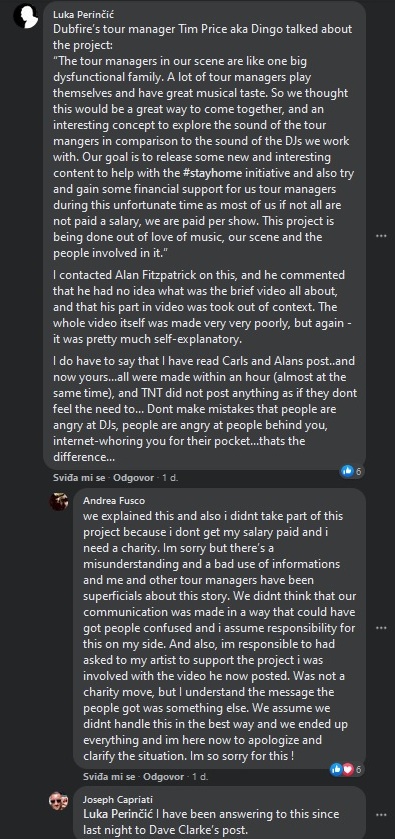Open options menu for Andrea Fusco's reply
395x839 pixels.
coord(381,628)
